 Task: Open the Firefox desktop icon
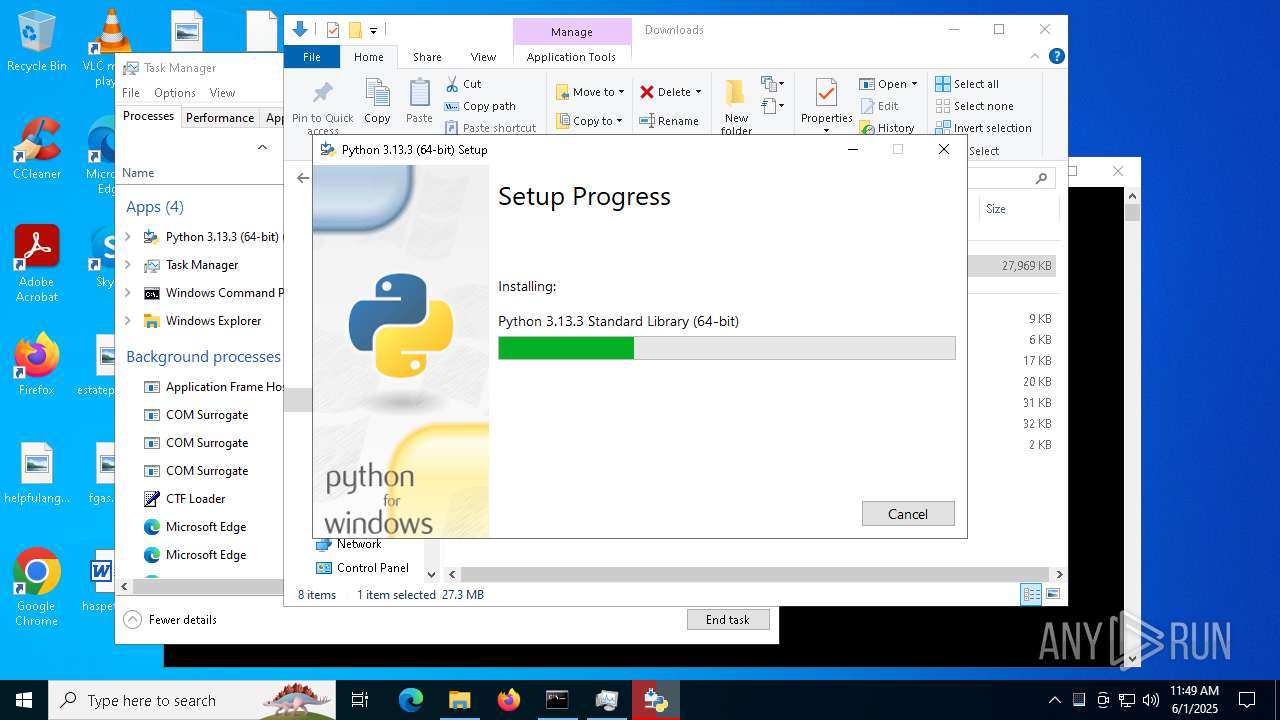[x=36, y=365]
